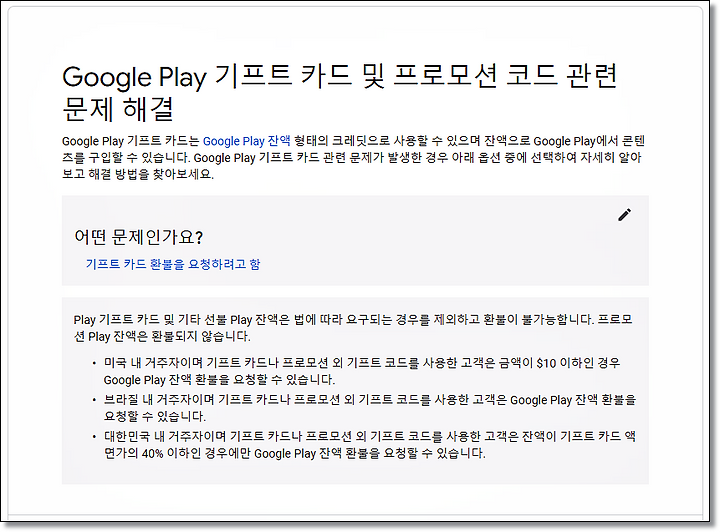This screenshot has height=532, width=720.
Task: Click the 어떤 문제인가요? question heading
Action: tap(139, 237)
